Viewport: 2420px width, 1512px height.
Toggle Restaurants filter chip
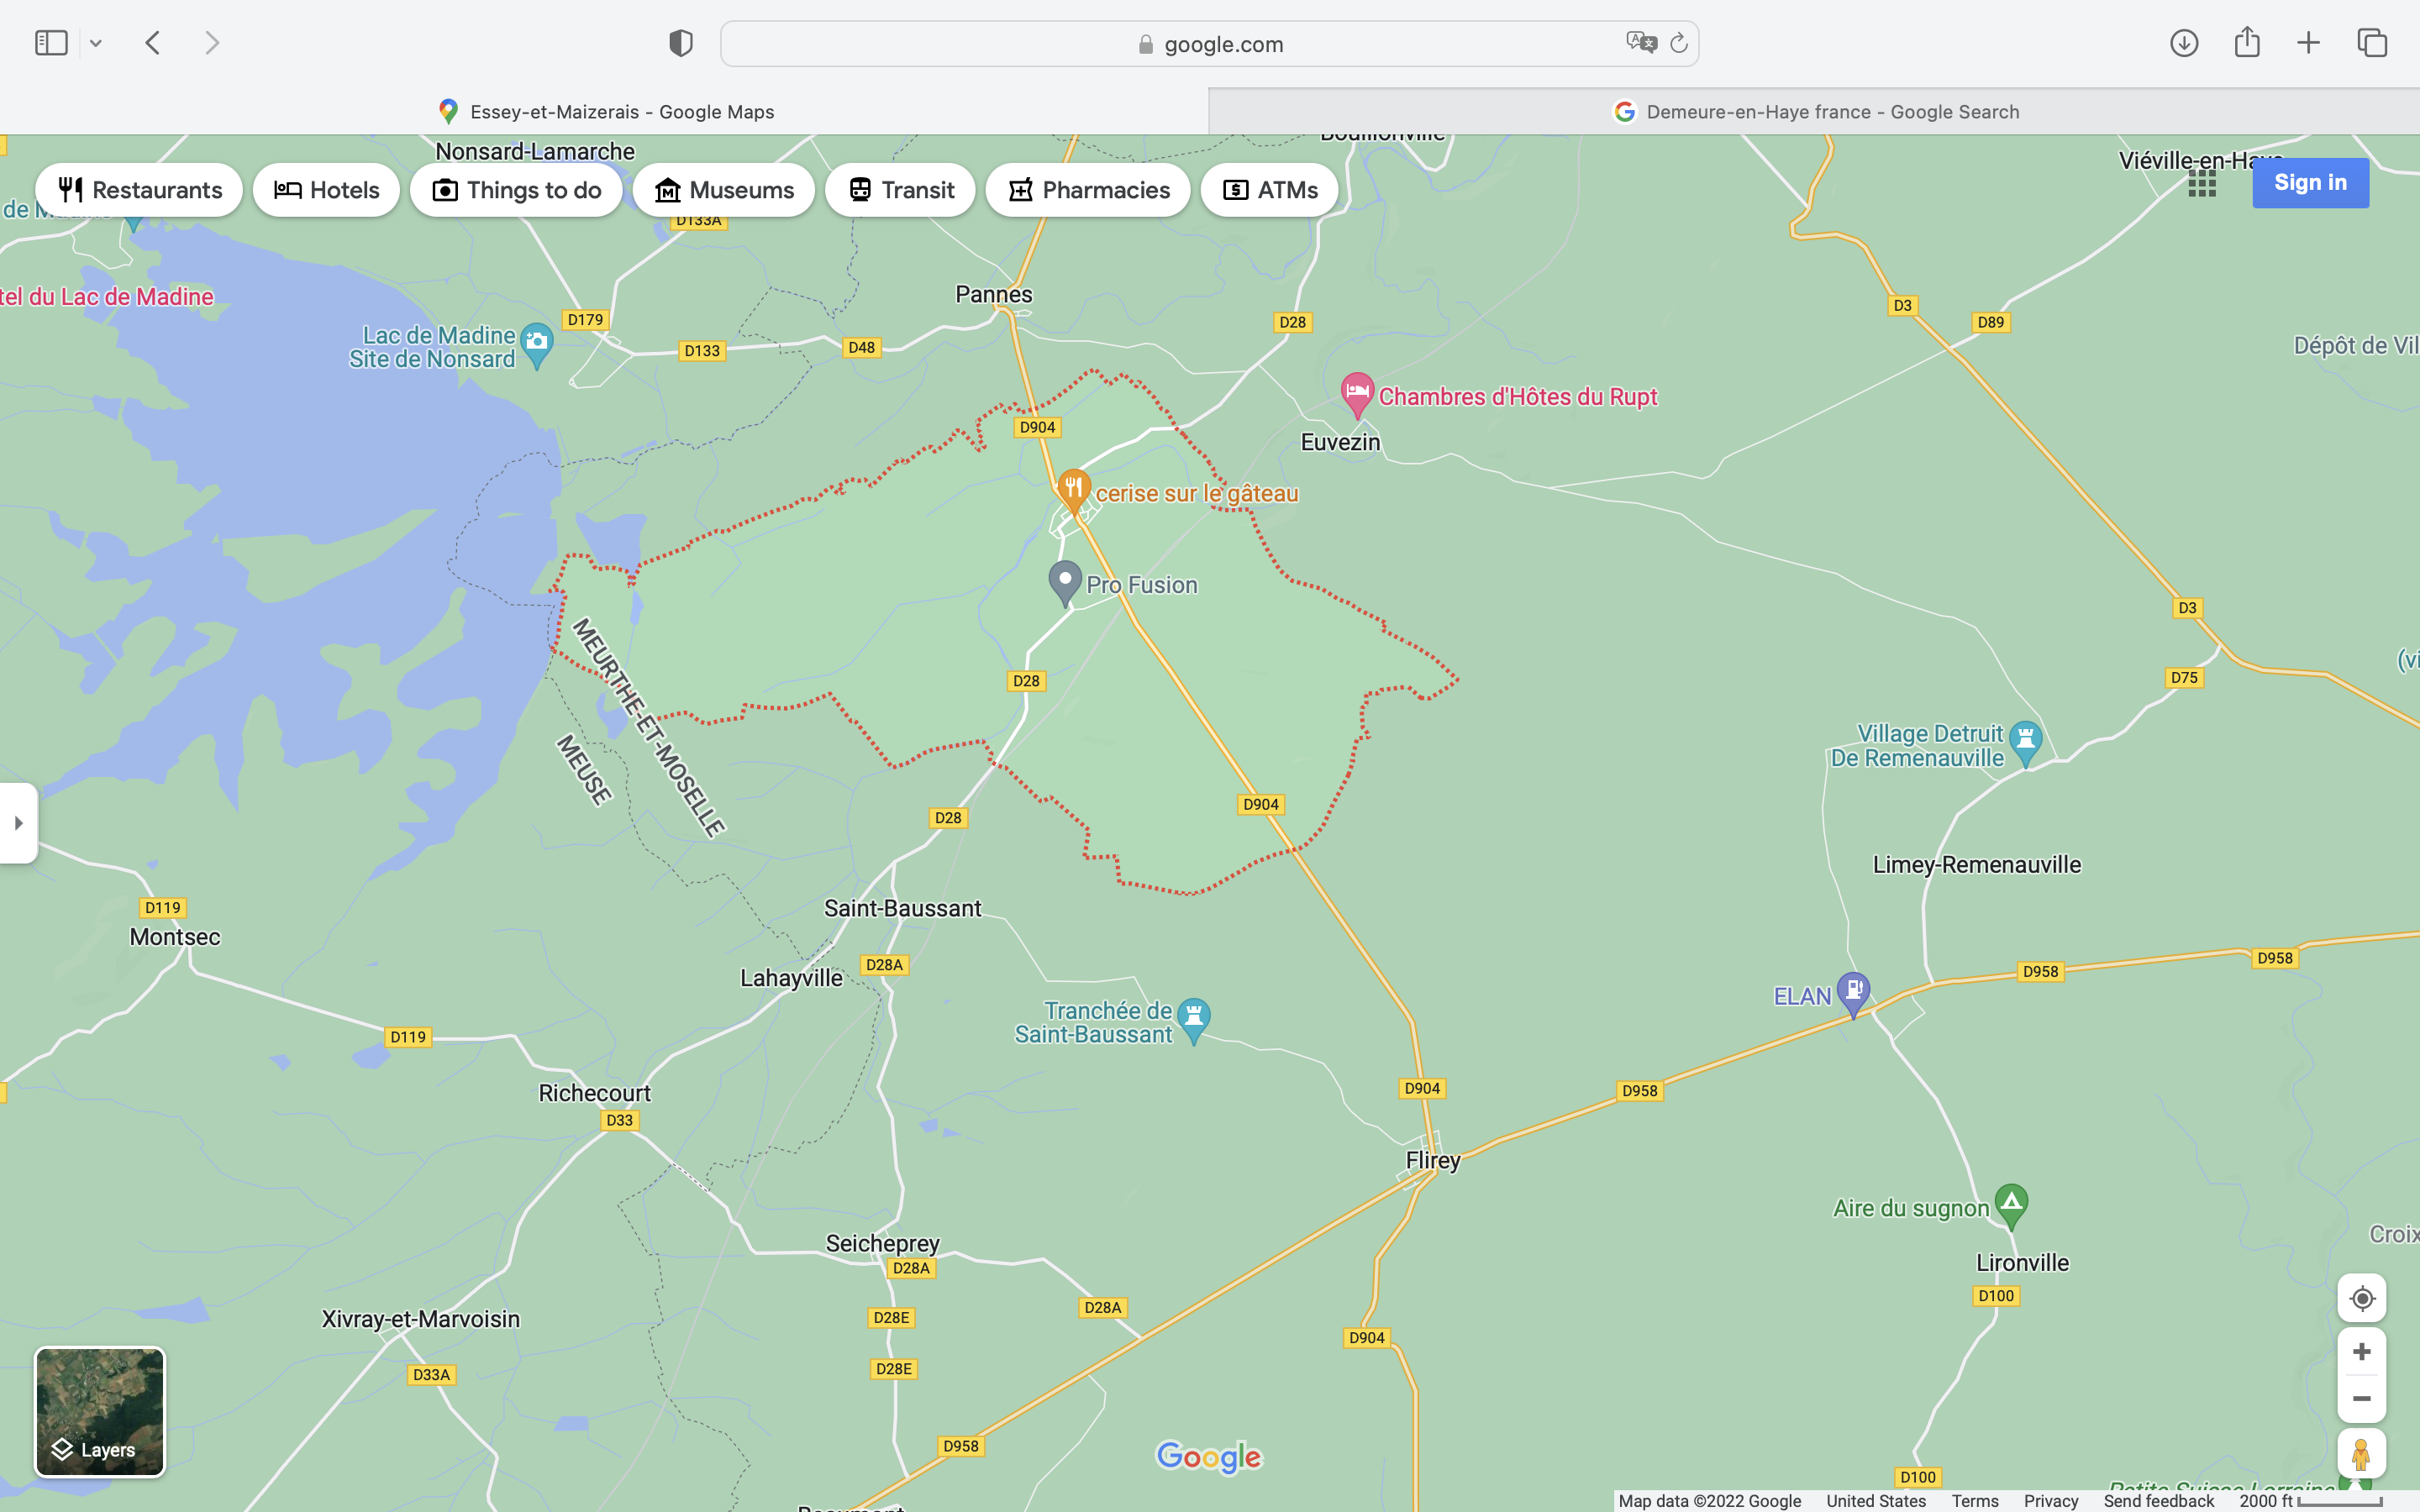point(139,190)
